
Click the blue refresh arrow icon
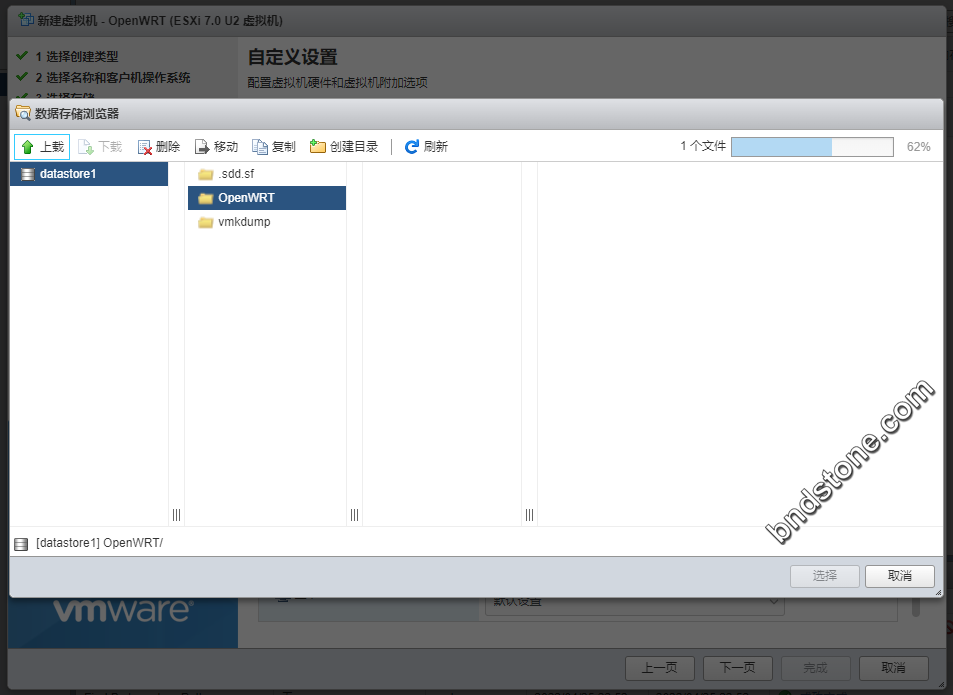411,146
